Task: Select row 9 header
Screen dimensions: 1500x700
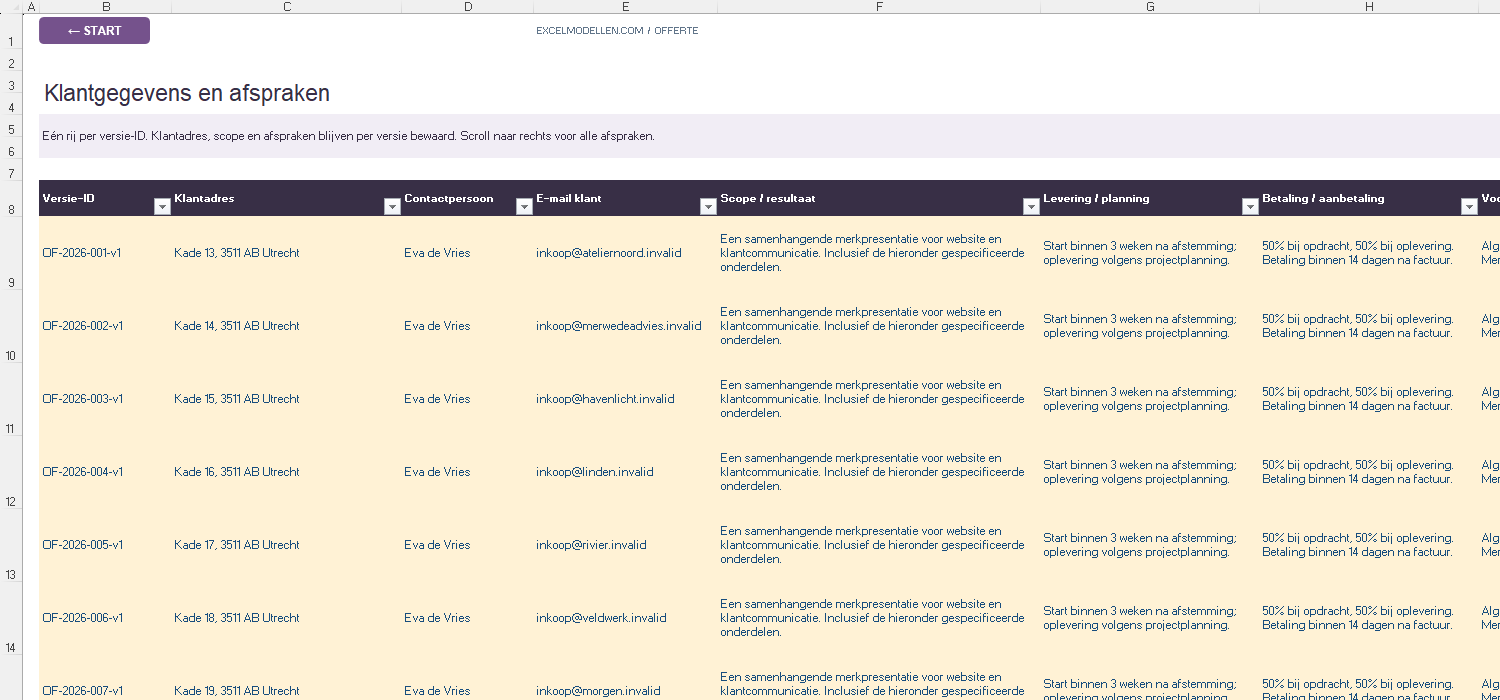Action: 10,253
